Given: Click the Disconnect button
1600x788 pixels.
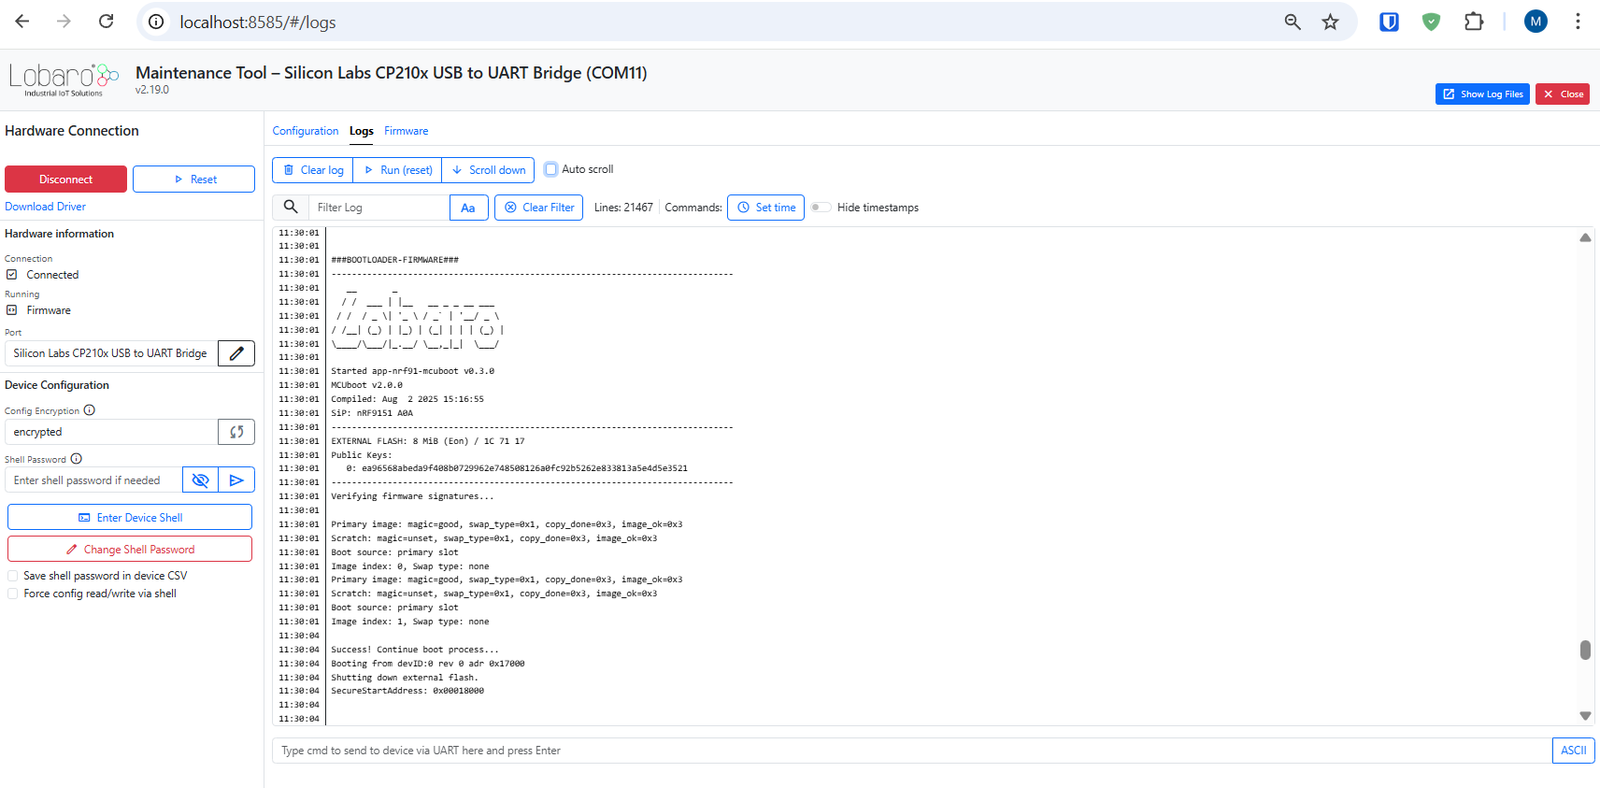Looking at the screenshot, I should pos(66,179).
